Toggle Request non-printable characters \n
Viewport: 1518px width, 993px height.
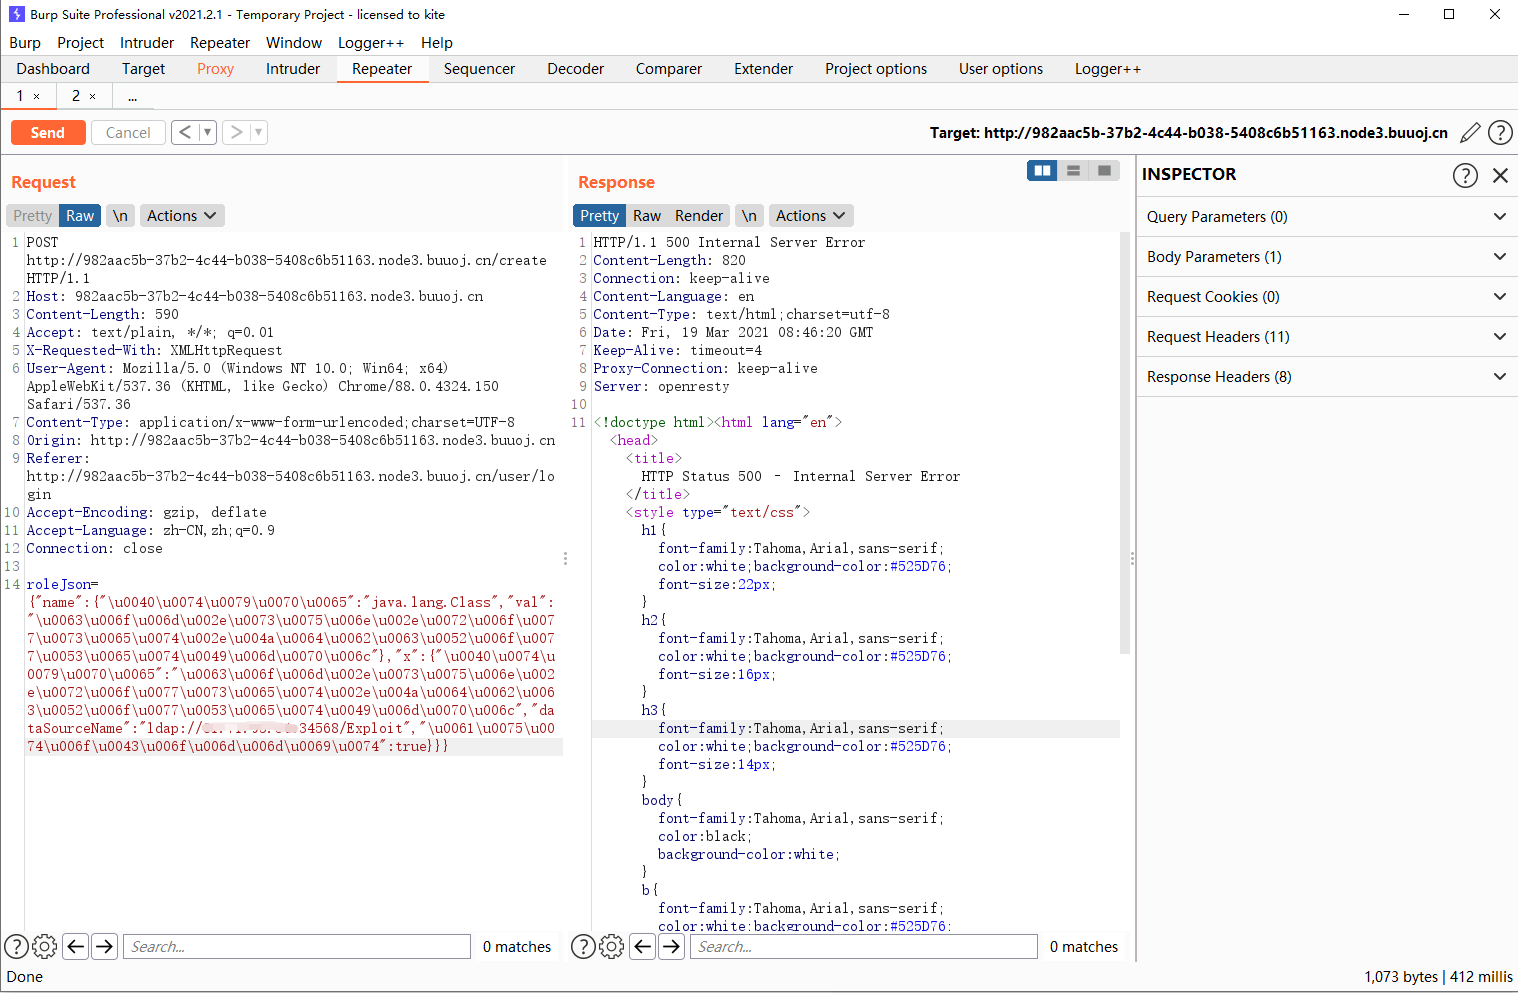click(120, 216)
